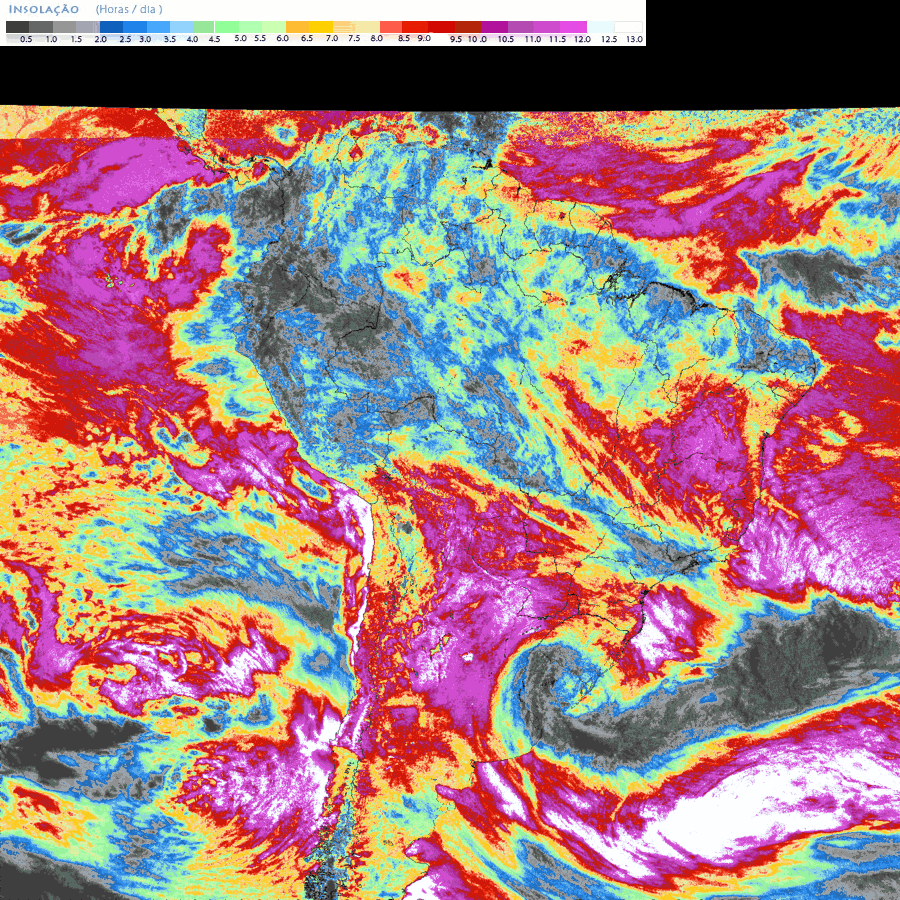This screenshot has height=900, width=900.
Task: Select the '11.5' legend value
Action: (557, 39)
